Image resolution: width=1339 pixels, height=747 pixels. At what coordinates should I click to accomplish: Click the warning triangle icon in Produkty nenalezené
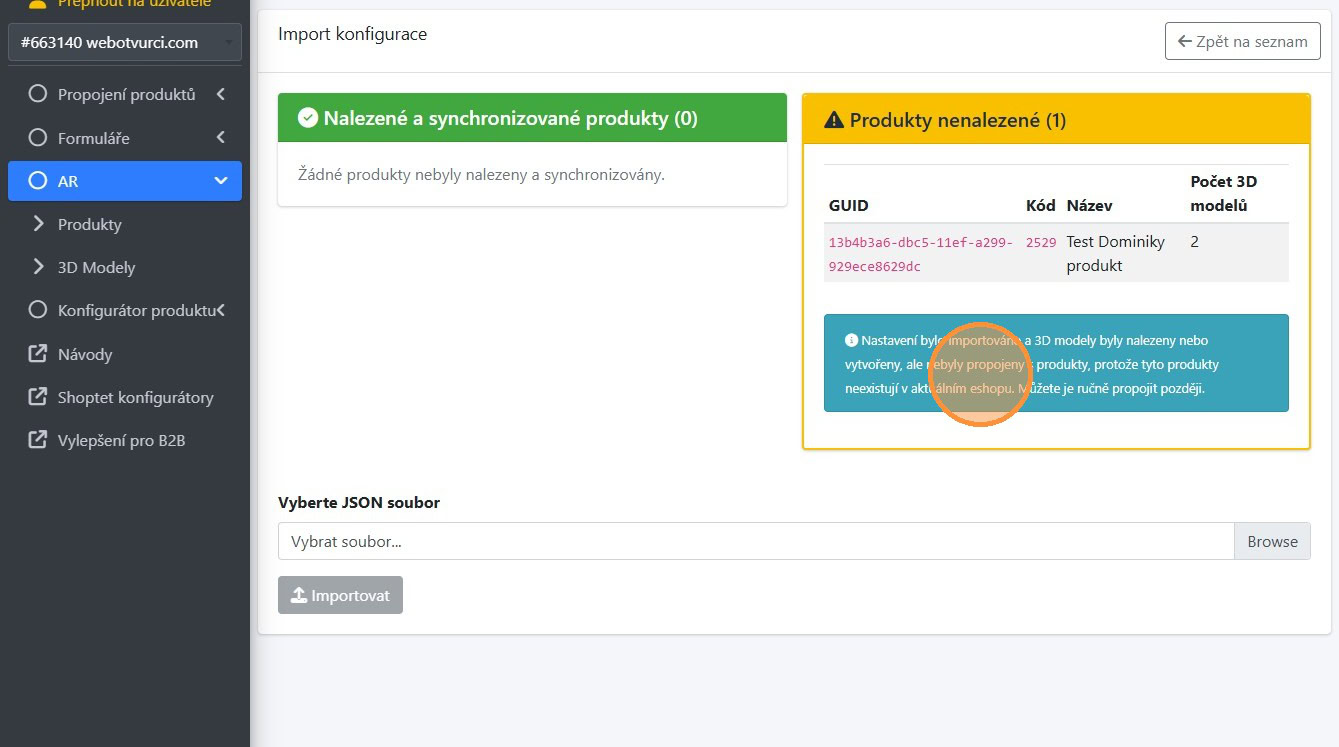click(834, 120)
